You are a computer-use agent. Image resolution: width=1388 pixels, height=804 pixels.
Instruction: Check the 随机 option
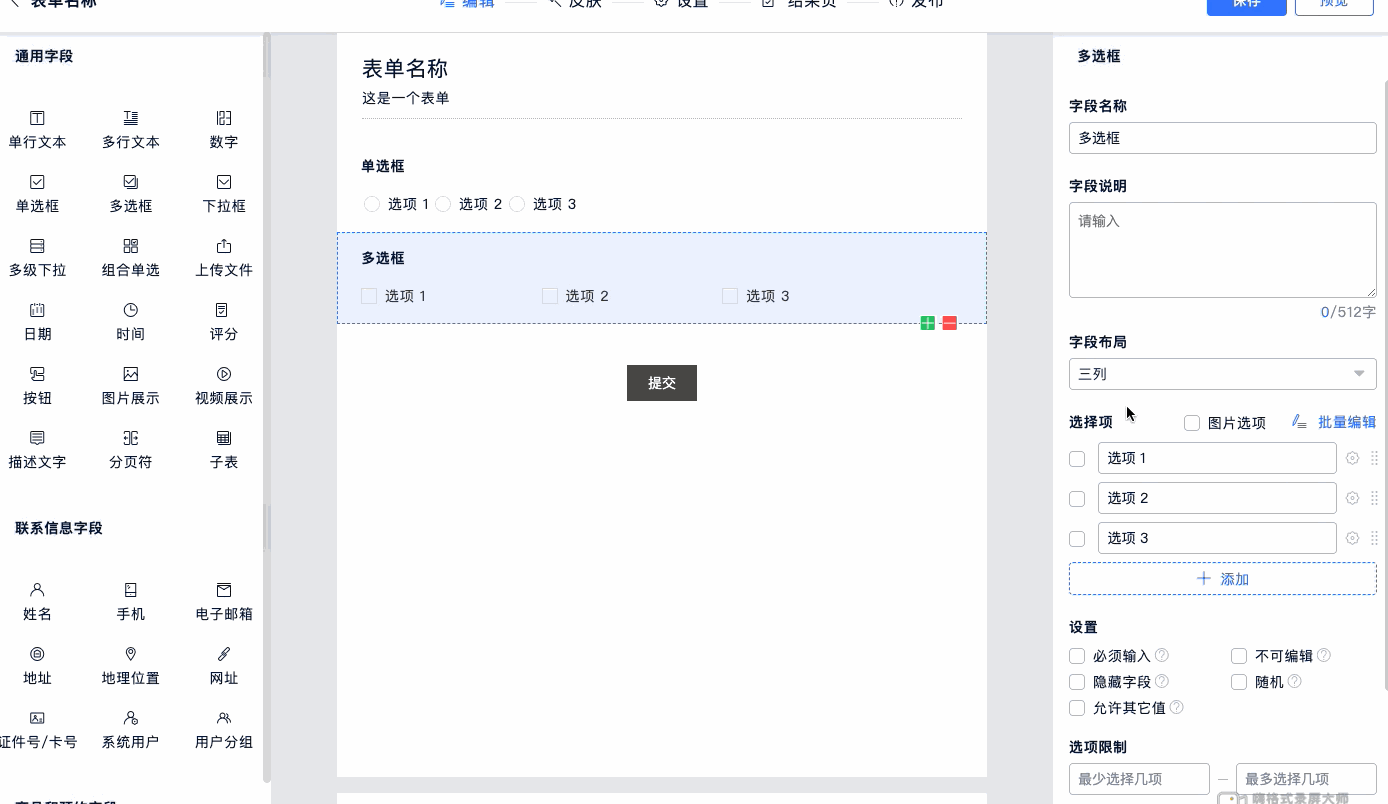coord(1239,682)
